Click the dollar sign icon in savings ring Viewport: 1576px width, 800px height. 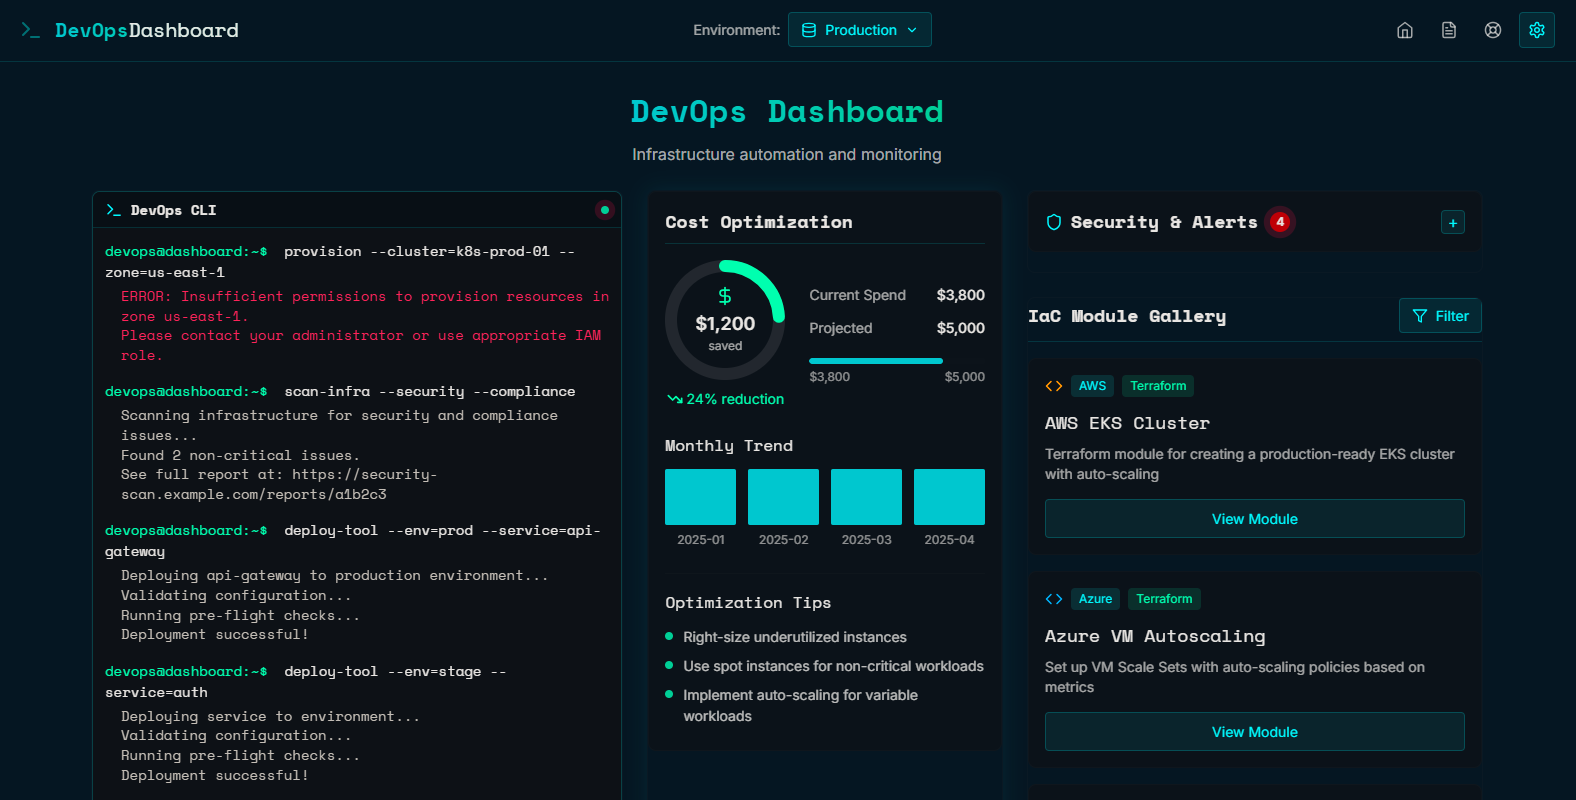[725, 296]
